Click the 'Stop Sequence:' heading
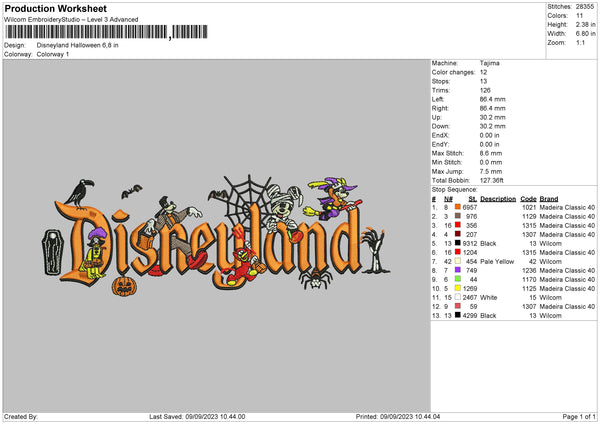 (455, 190)
